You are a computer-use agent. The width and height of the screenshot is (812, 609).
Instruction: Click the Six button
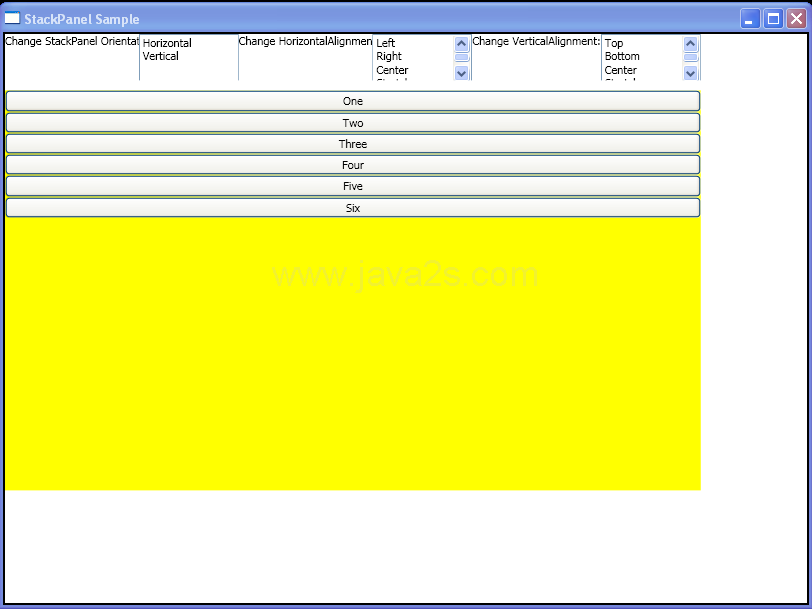coord(353,208)
